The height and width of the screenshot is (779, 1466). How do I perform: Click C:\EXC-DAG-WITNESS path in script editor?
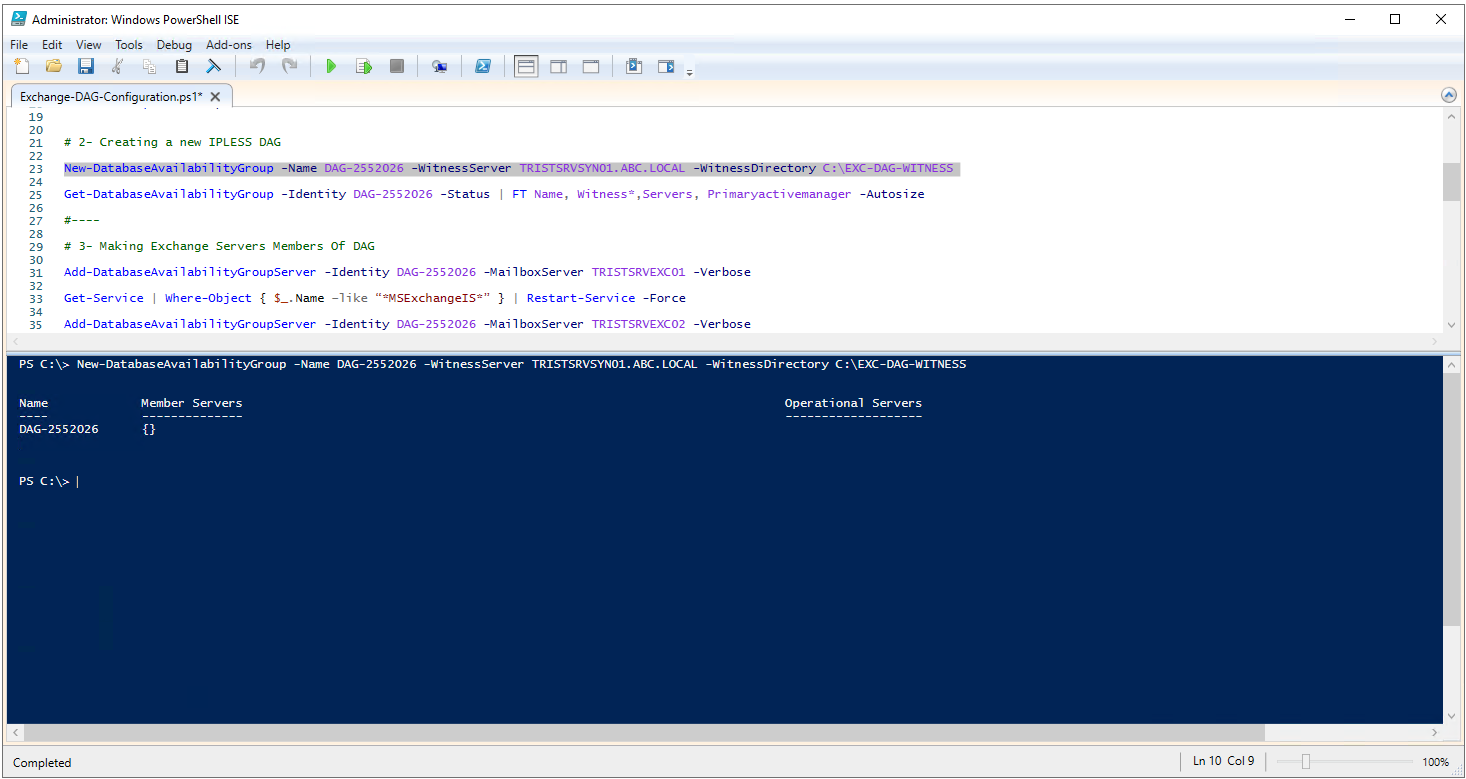pos(888,168)
